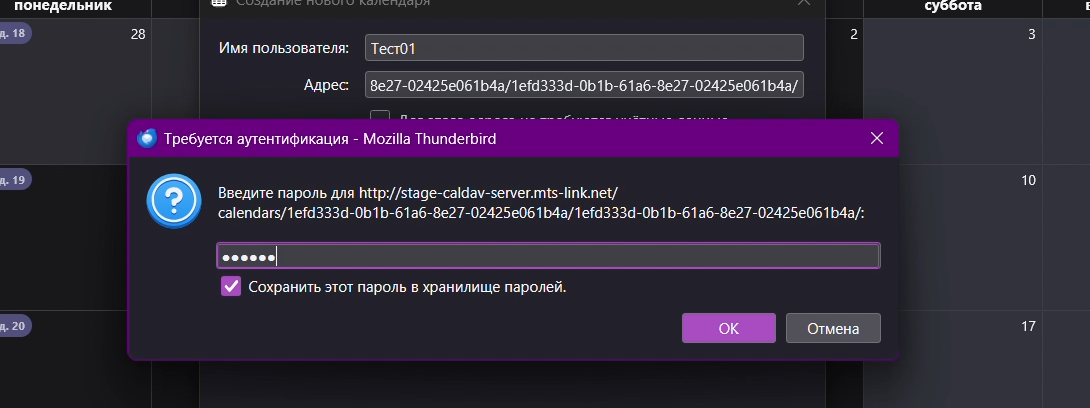The height and width of the screenshot is (408, 1090).
Task: Confirm the password with OK
Action: click(729, 328)
